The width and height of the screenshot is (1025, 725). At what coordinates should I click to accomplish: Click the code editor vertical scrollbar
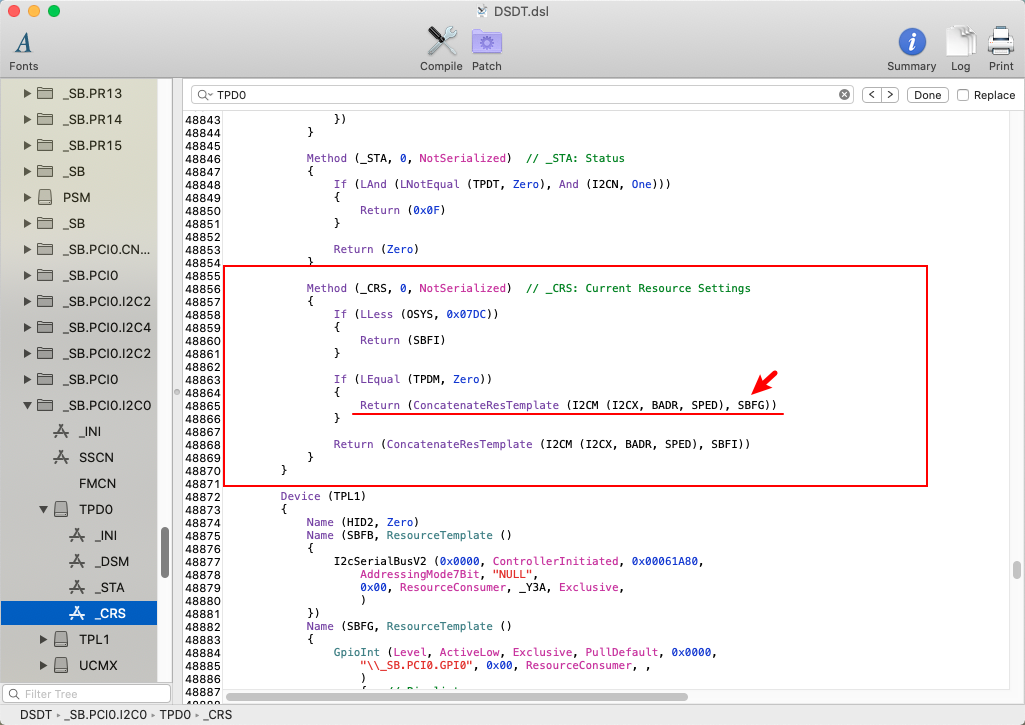(1017, 570)
